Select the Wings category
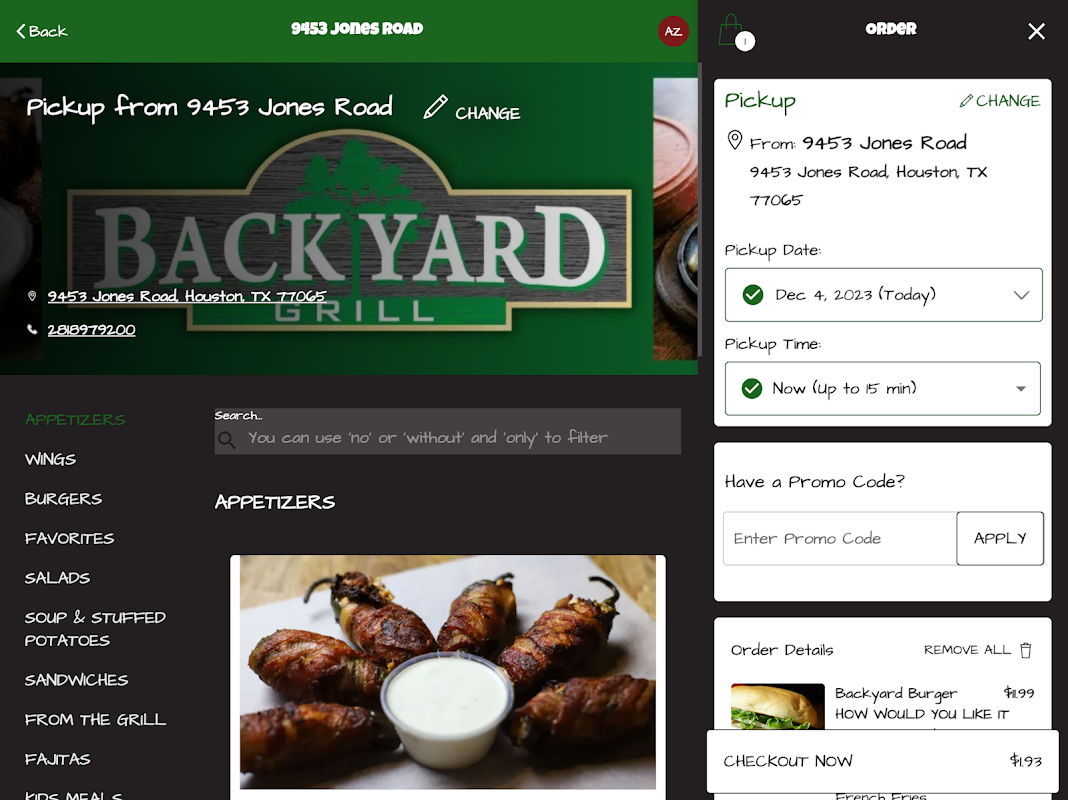This screenshot has height=800, width=1068. 50,459
